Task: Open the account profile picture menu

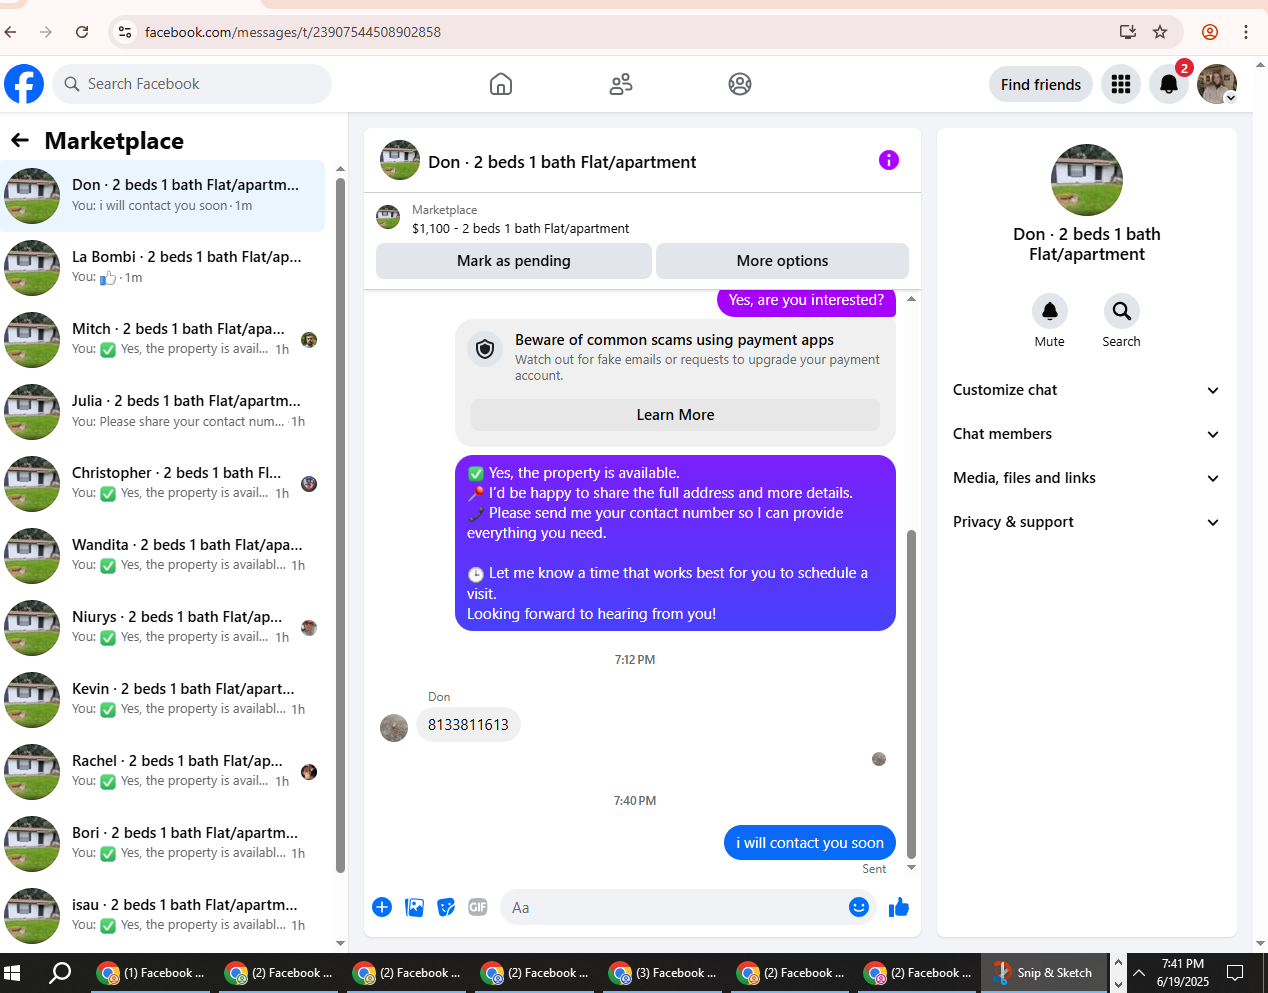Action: [1217, 84]
